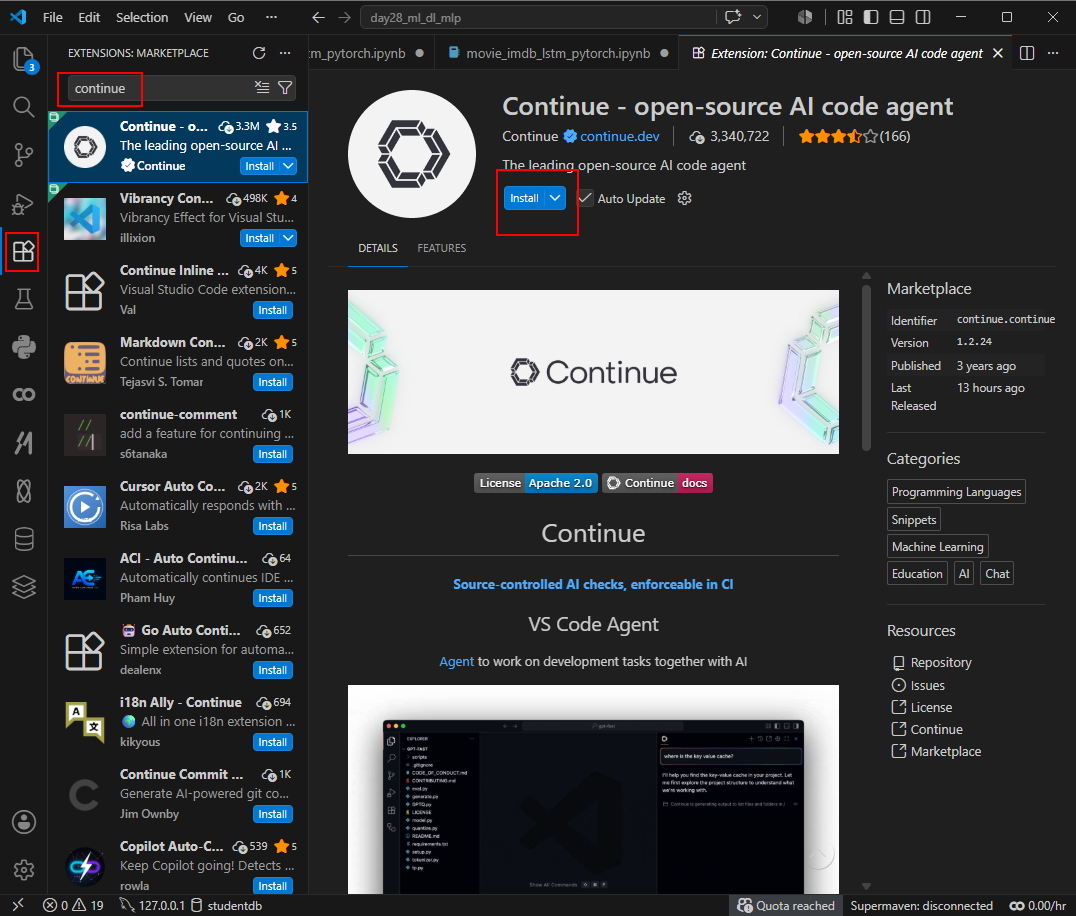Open the stacked layers icon in activity bar
This screenshot has width=1076, height=916.
coord(23,587)
